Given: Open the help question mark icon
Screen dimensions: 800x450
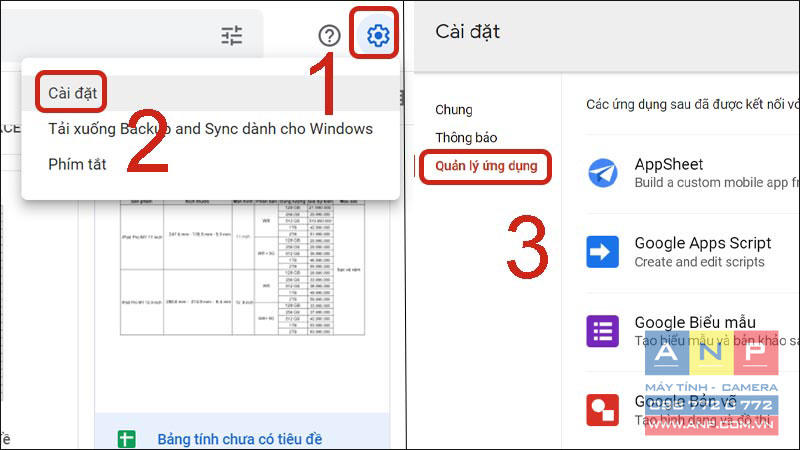Looking at the screenshot, I should click(x=329, y=36).
